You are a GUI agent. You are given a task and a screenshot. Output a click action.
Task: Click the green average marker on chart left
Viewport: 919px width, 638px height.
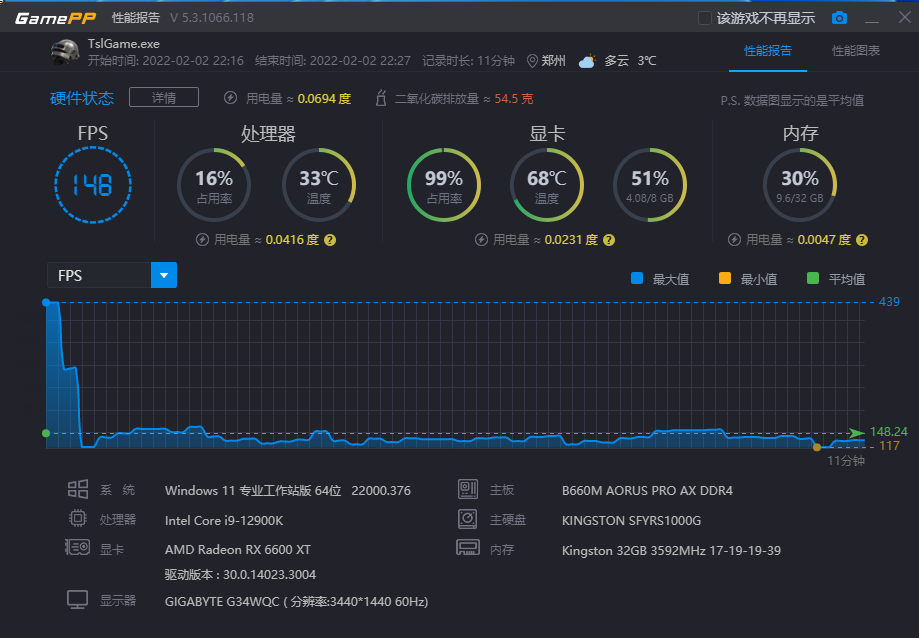(46, 433)
